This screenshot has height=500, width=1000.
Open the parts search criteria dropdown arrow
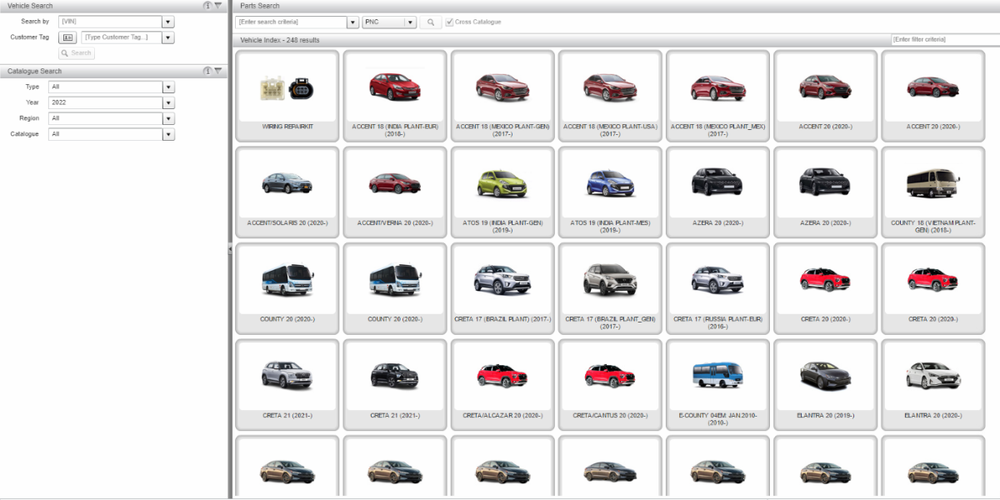(353, 22)
